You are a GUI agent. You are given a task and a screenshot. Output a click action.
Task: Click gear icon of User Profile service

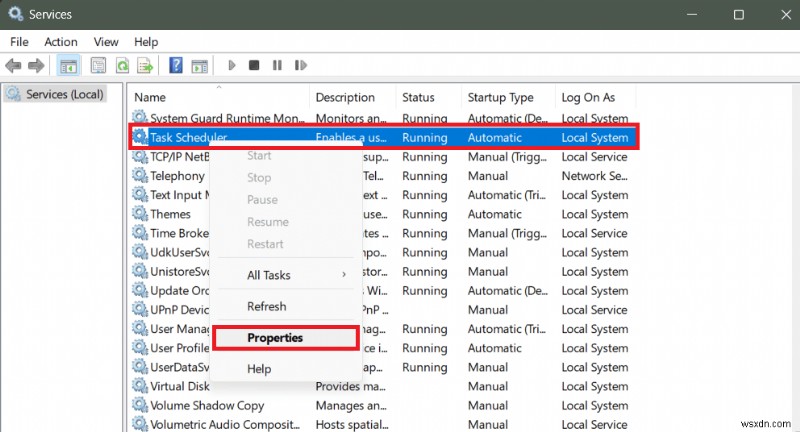(140, 347)
